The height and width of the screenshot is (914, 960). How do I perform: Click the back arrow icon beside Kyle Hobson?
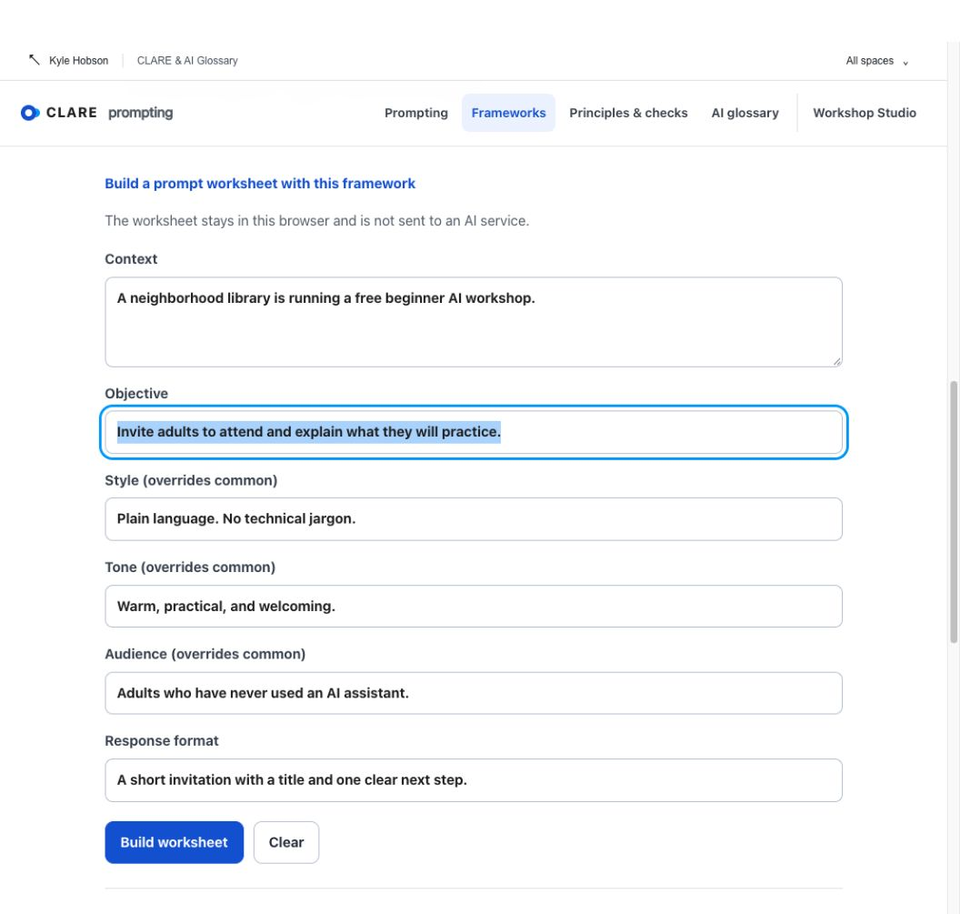pyautogui.click(x=34, y=59)
